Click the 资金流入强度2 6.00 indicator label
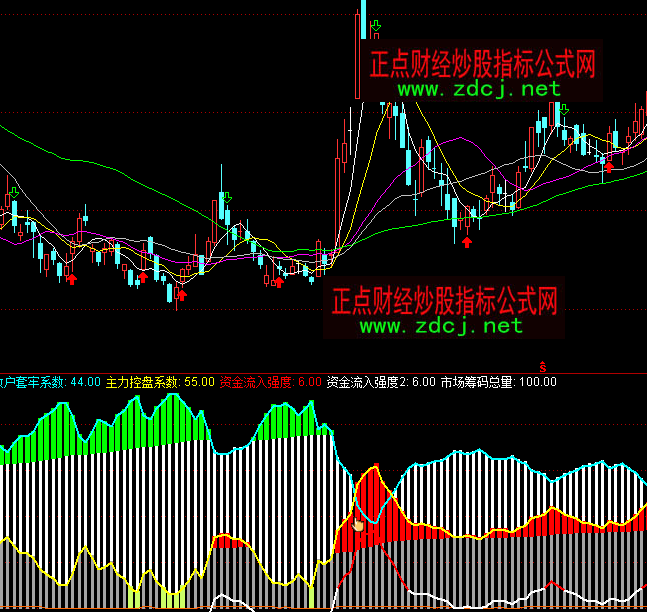Screen dimensions: 647x612 (381, 381)
